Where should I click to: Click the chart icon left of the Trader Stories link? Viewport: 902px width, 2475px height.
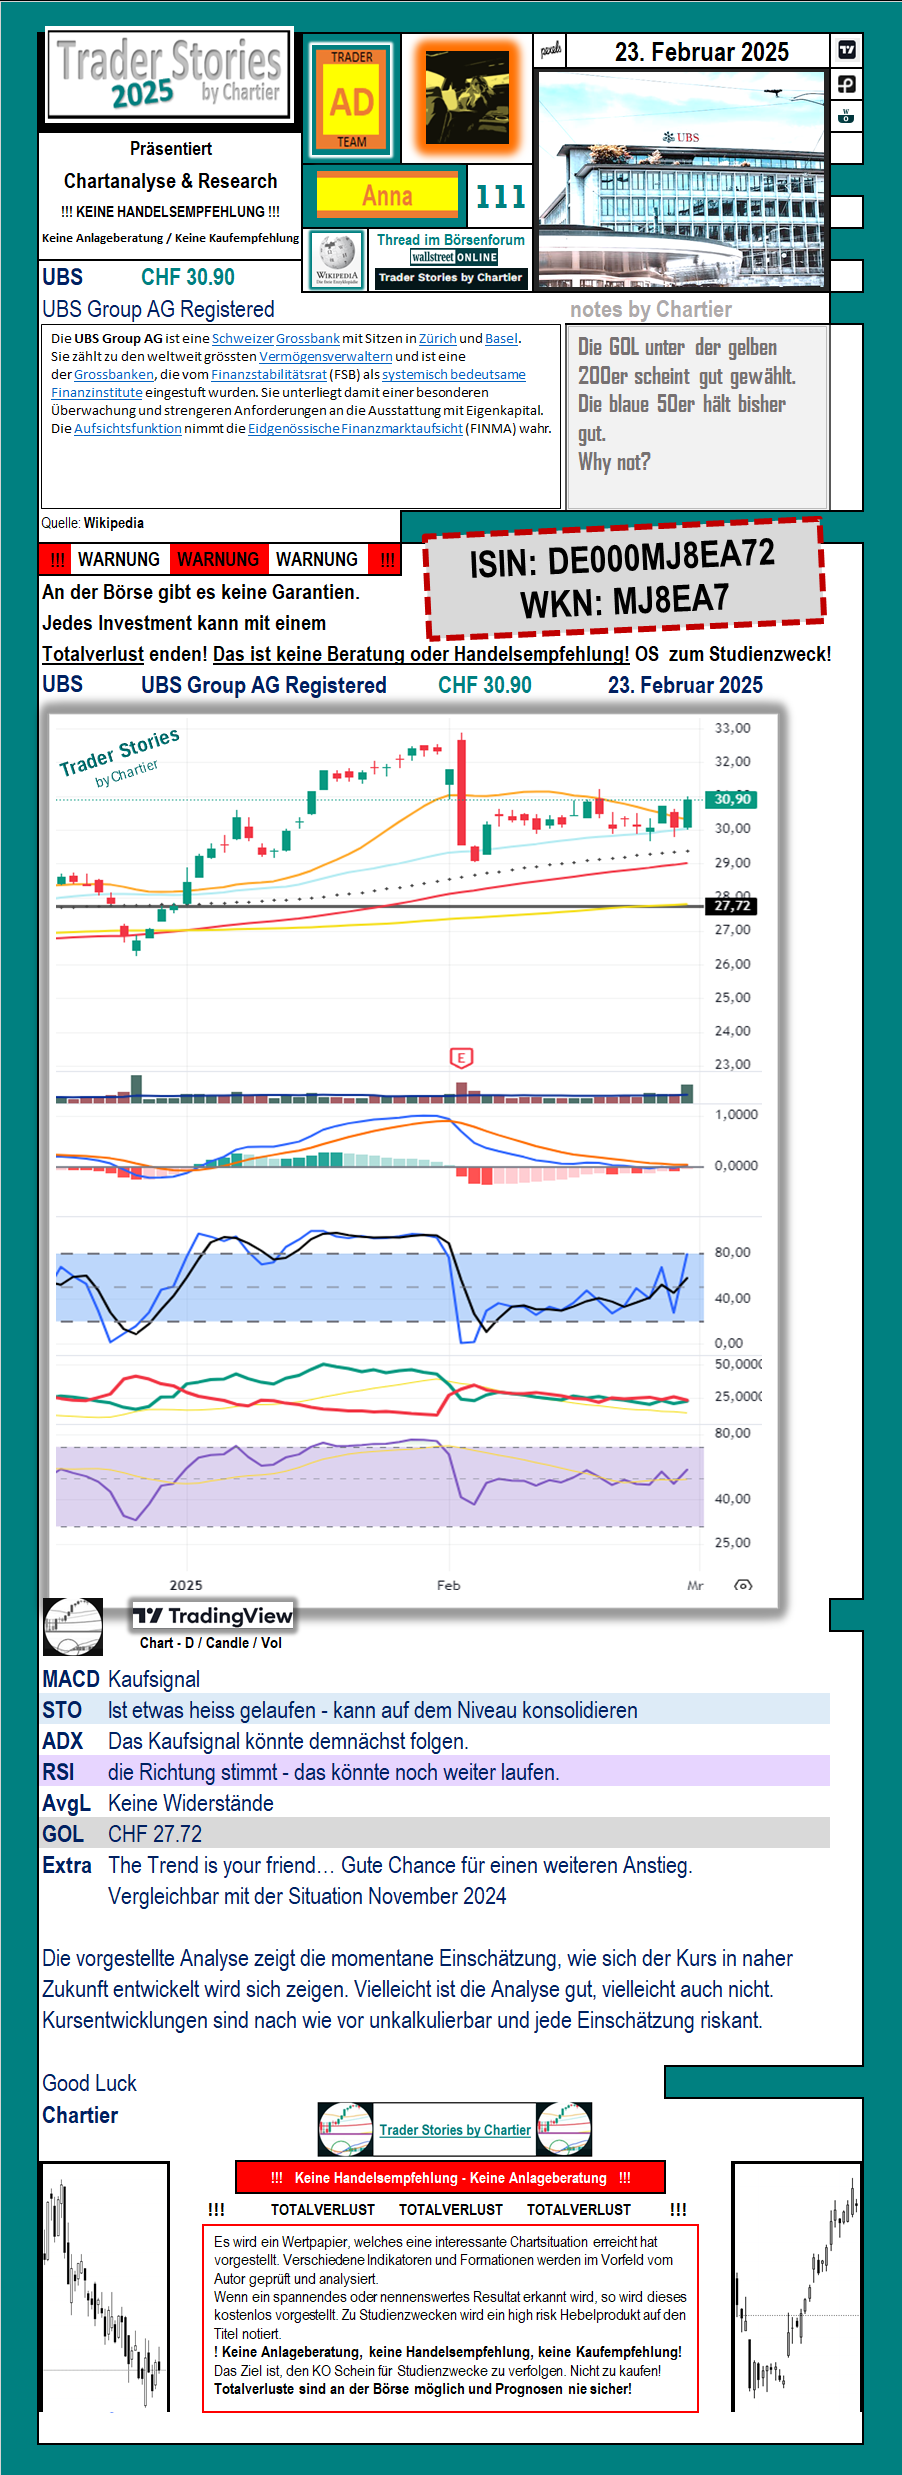(x=345, y=2129)
